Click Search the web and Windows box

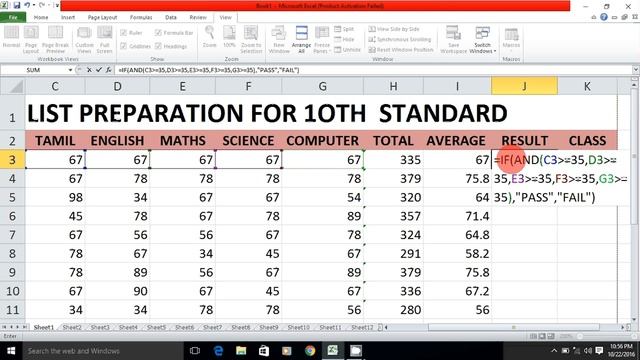pos(102,351)
